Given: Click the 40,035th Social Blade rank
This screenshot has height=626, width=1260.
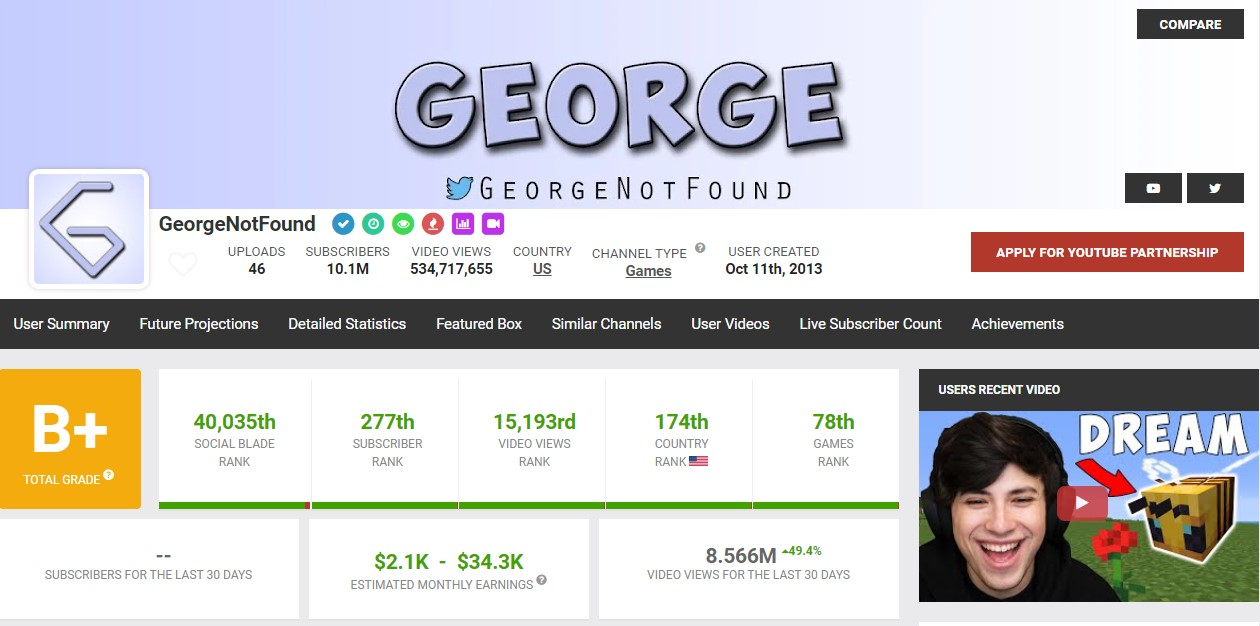Looking at the screenshot, I should click(x=235, y=422).
